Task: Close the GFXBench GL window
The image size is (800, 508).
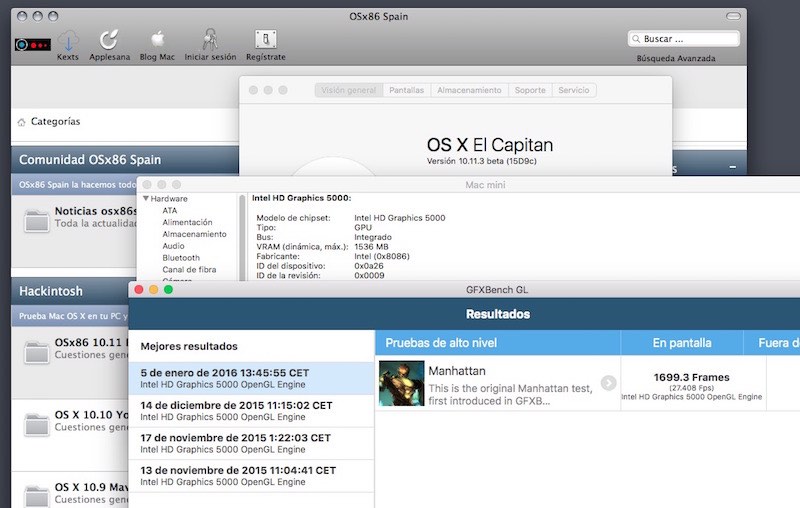Action: tap(139, 290)
